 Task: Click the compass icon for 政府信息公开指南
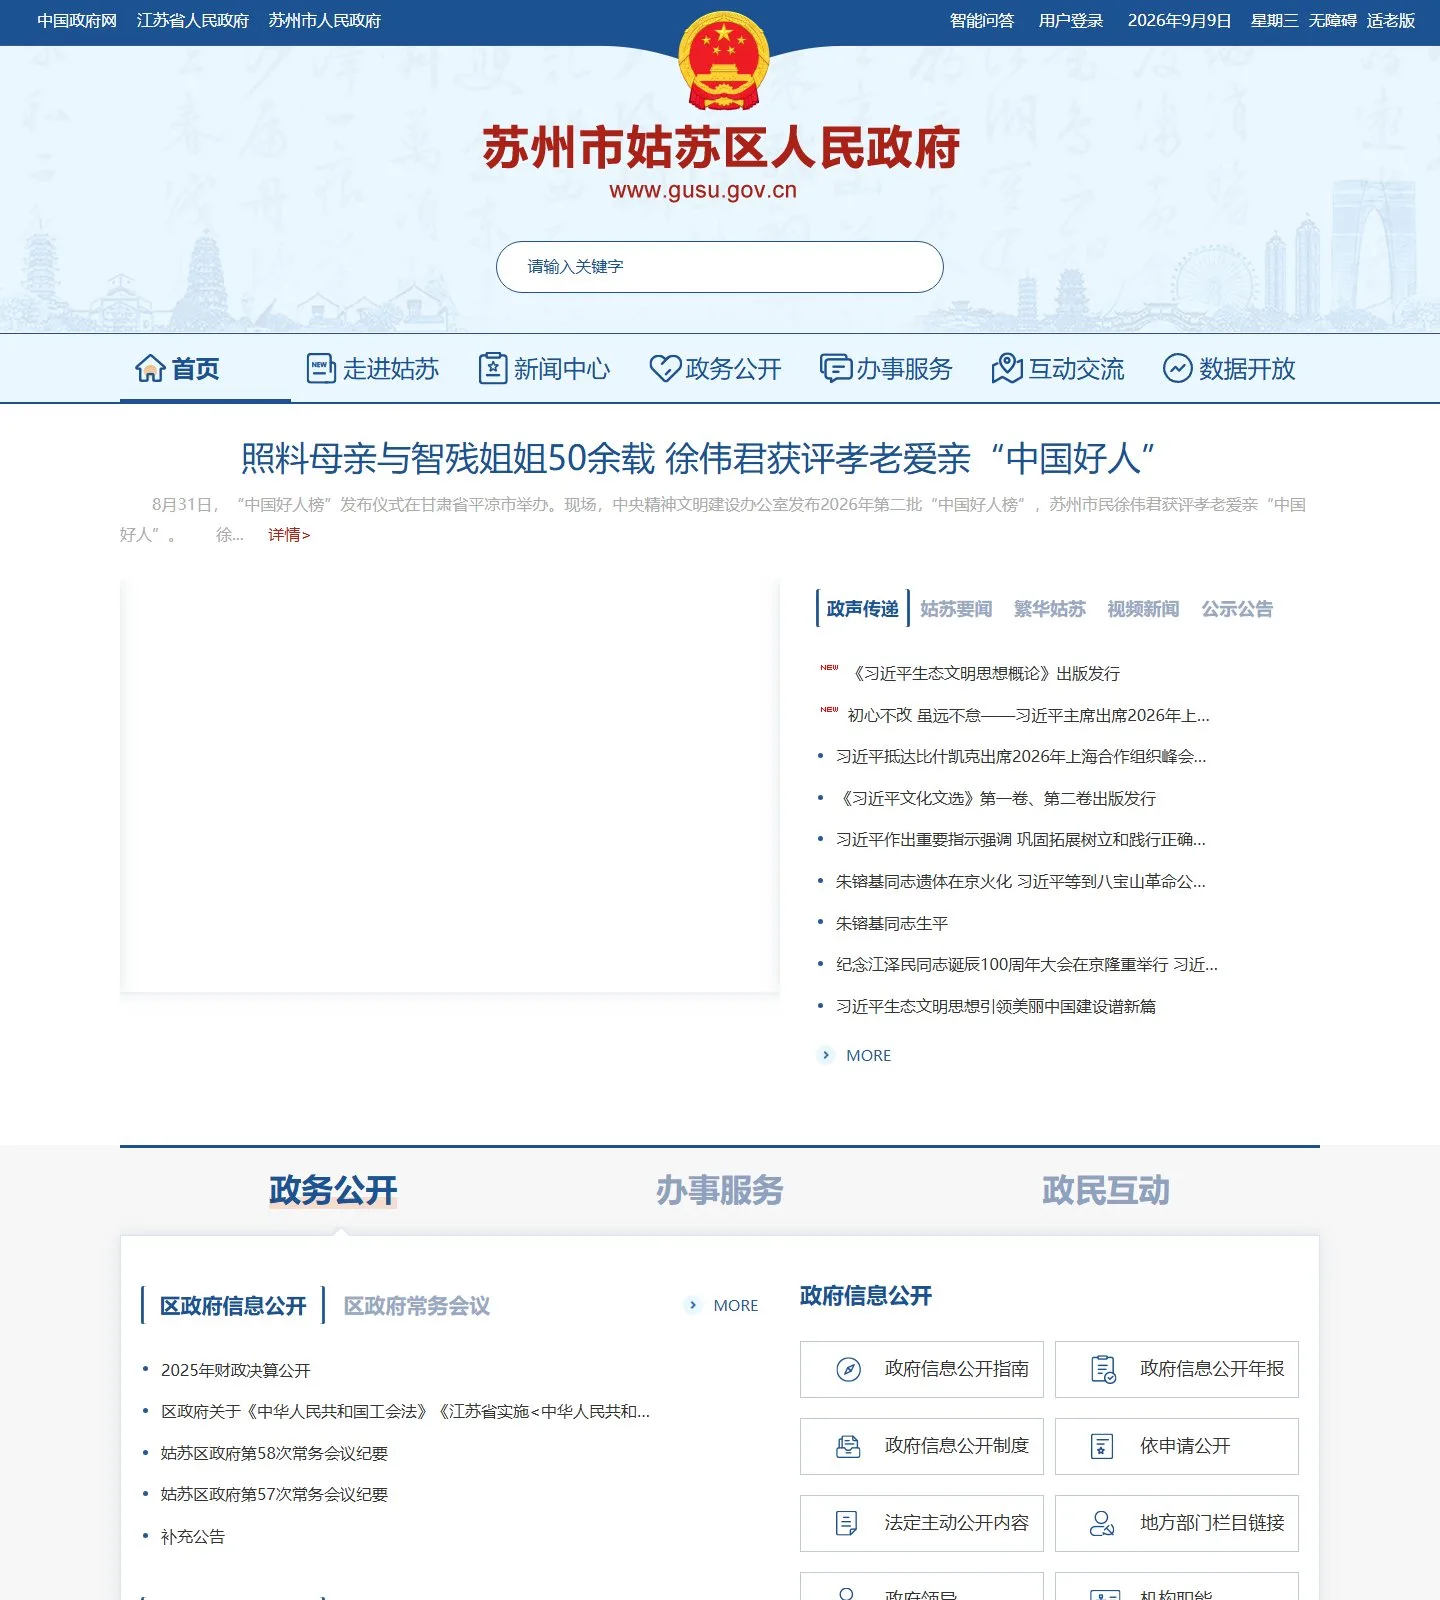coord(848,1369)
